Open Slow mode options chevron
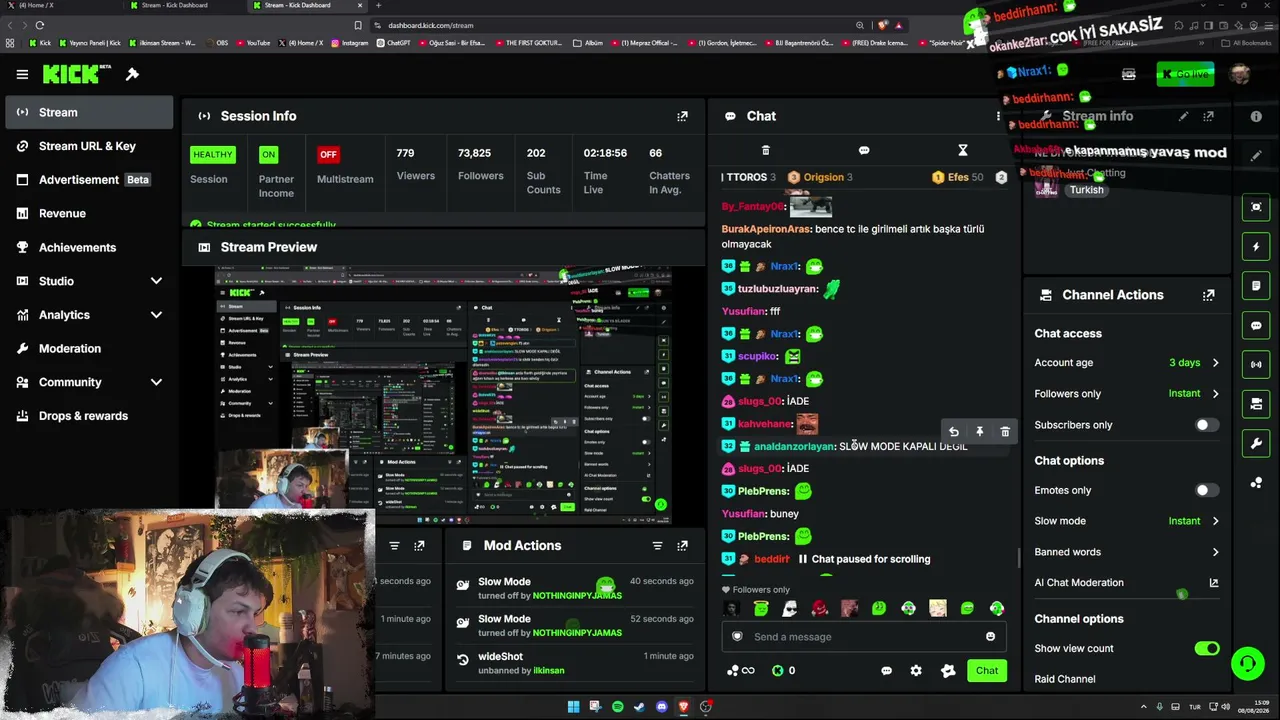 pos(1215,521)
